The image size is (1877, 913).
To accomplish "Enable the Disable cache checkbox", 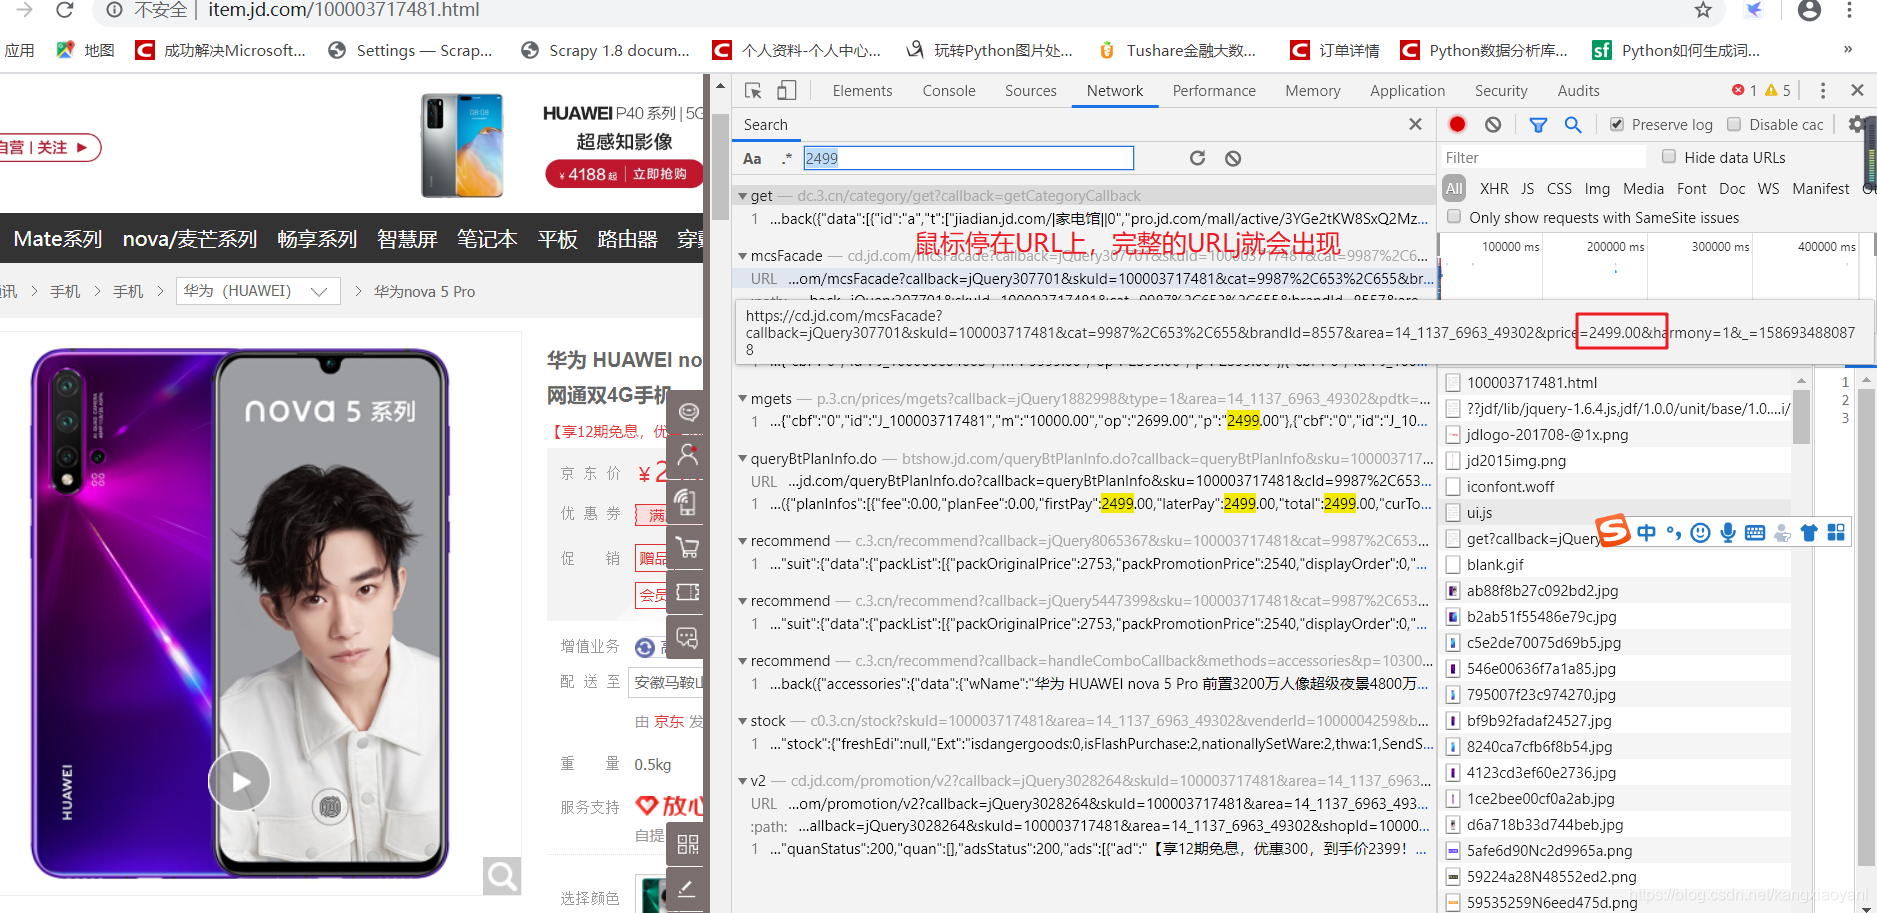I will click(1734, 124).
